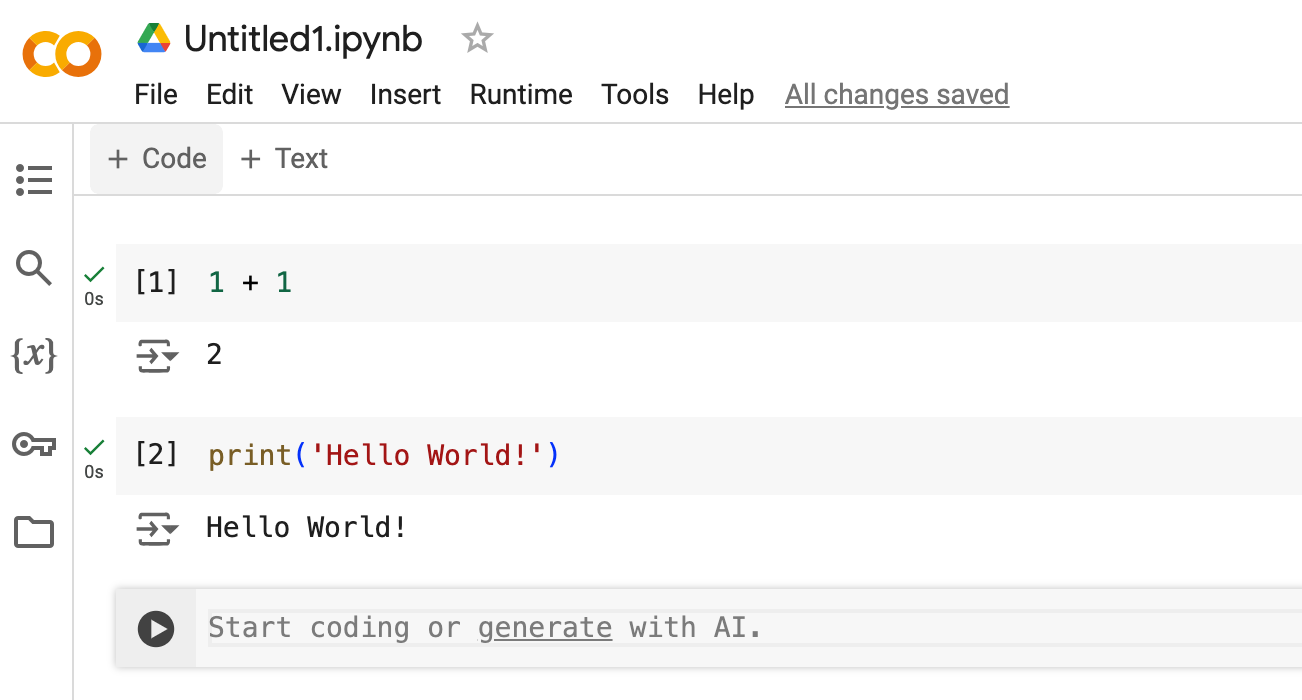Click the 0s runtime under cell [1]
Viewport: 1302px width, 700px height.
click(94, 299)
